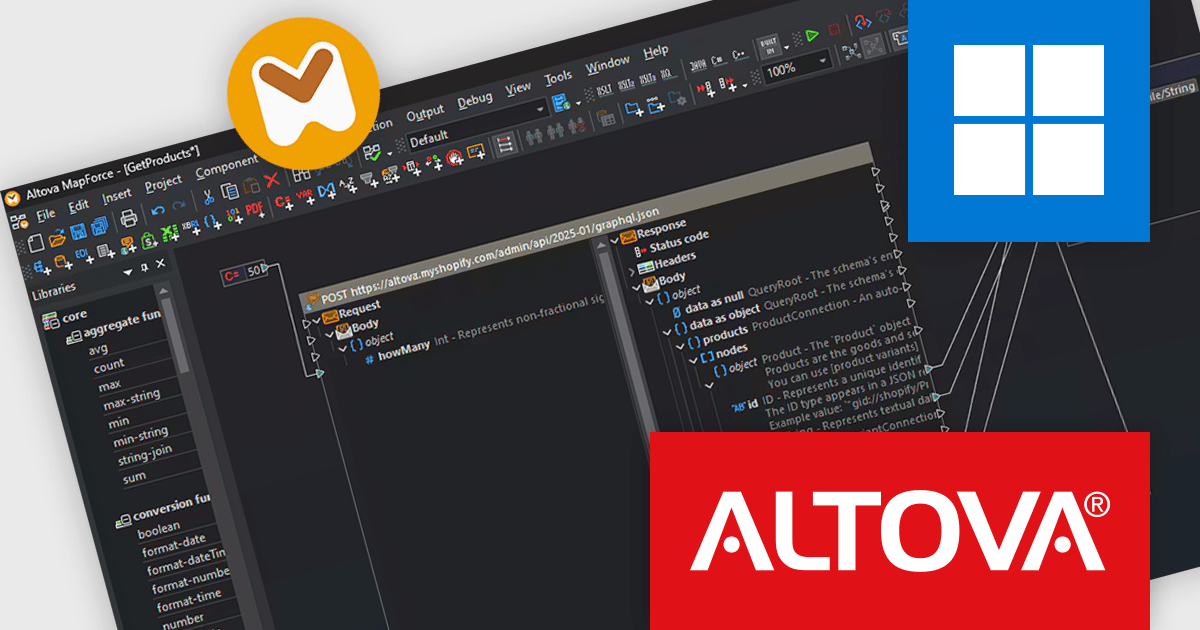Click the constant component with value 50

(246, 272)
